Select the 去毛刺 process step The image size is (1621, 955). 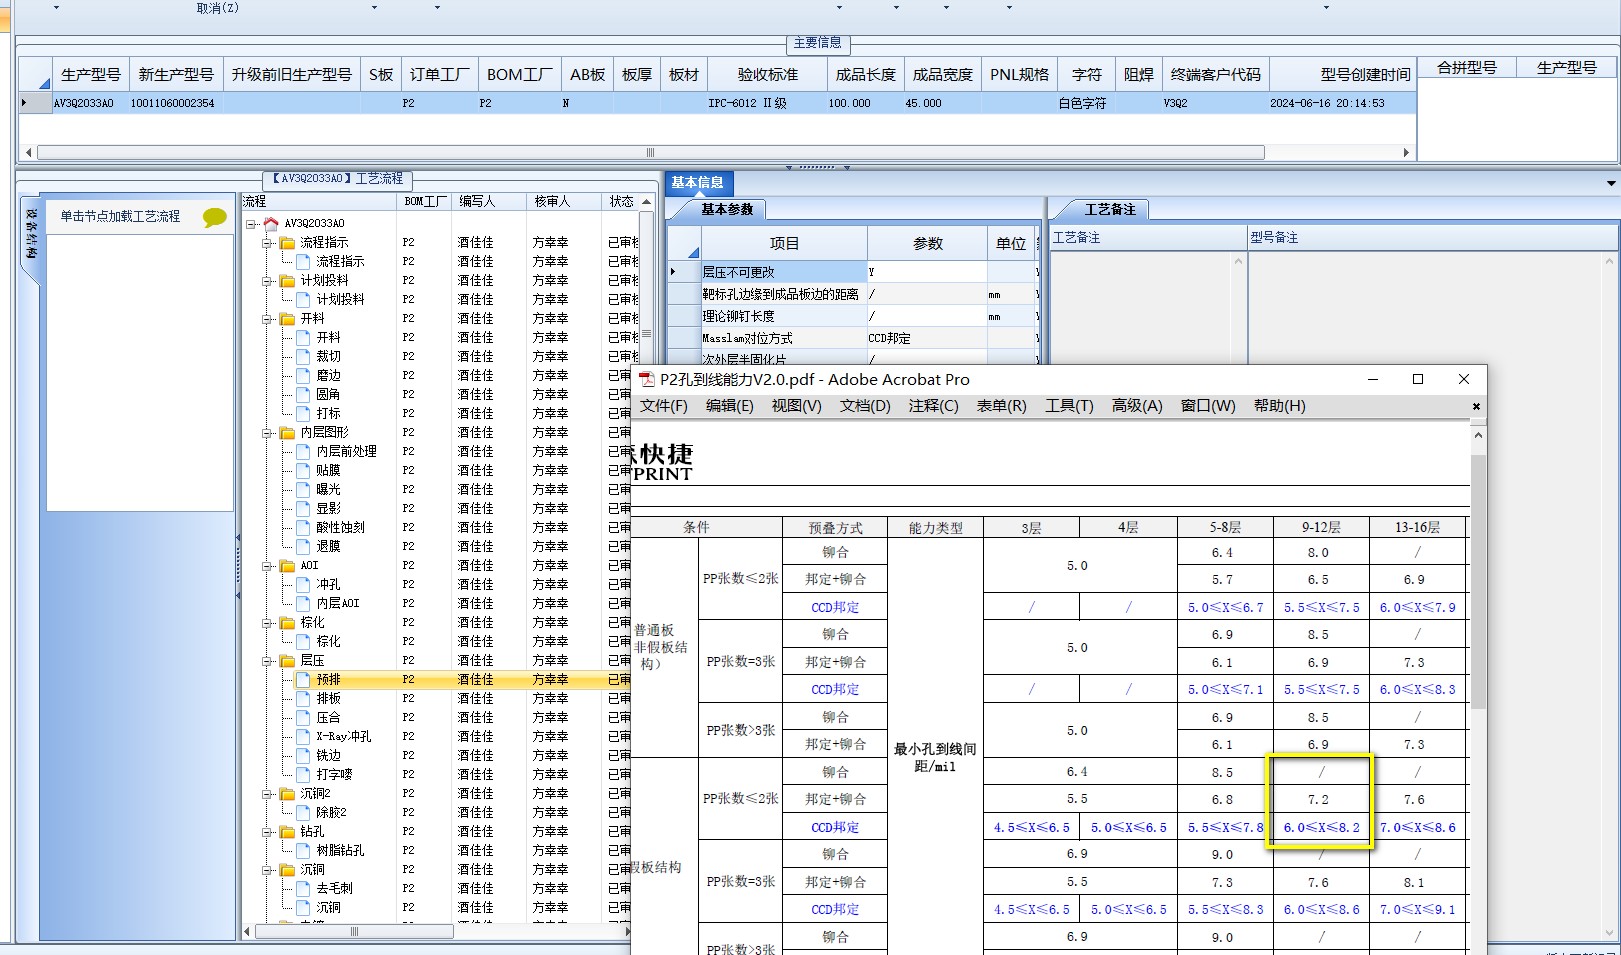pos(334,889)
